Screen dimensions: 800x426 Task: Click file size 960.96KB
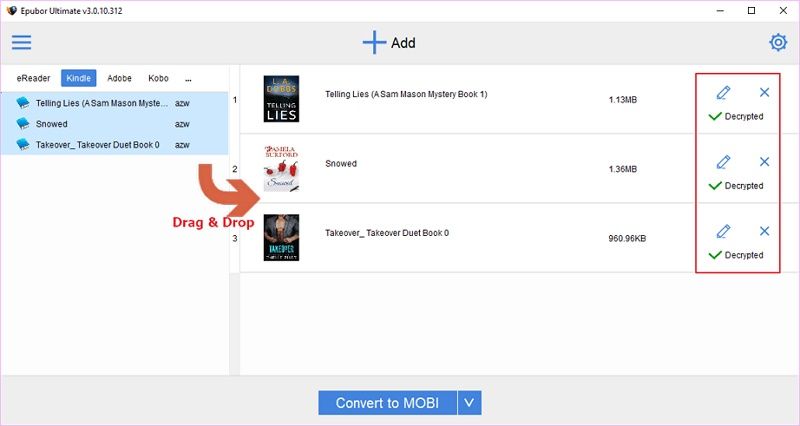pos(627,239)
